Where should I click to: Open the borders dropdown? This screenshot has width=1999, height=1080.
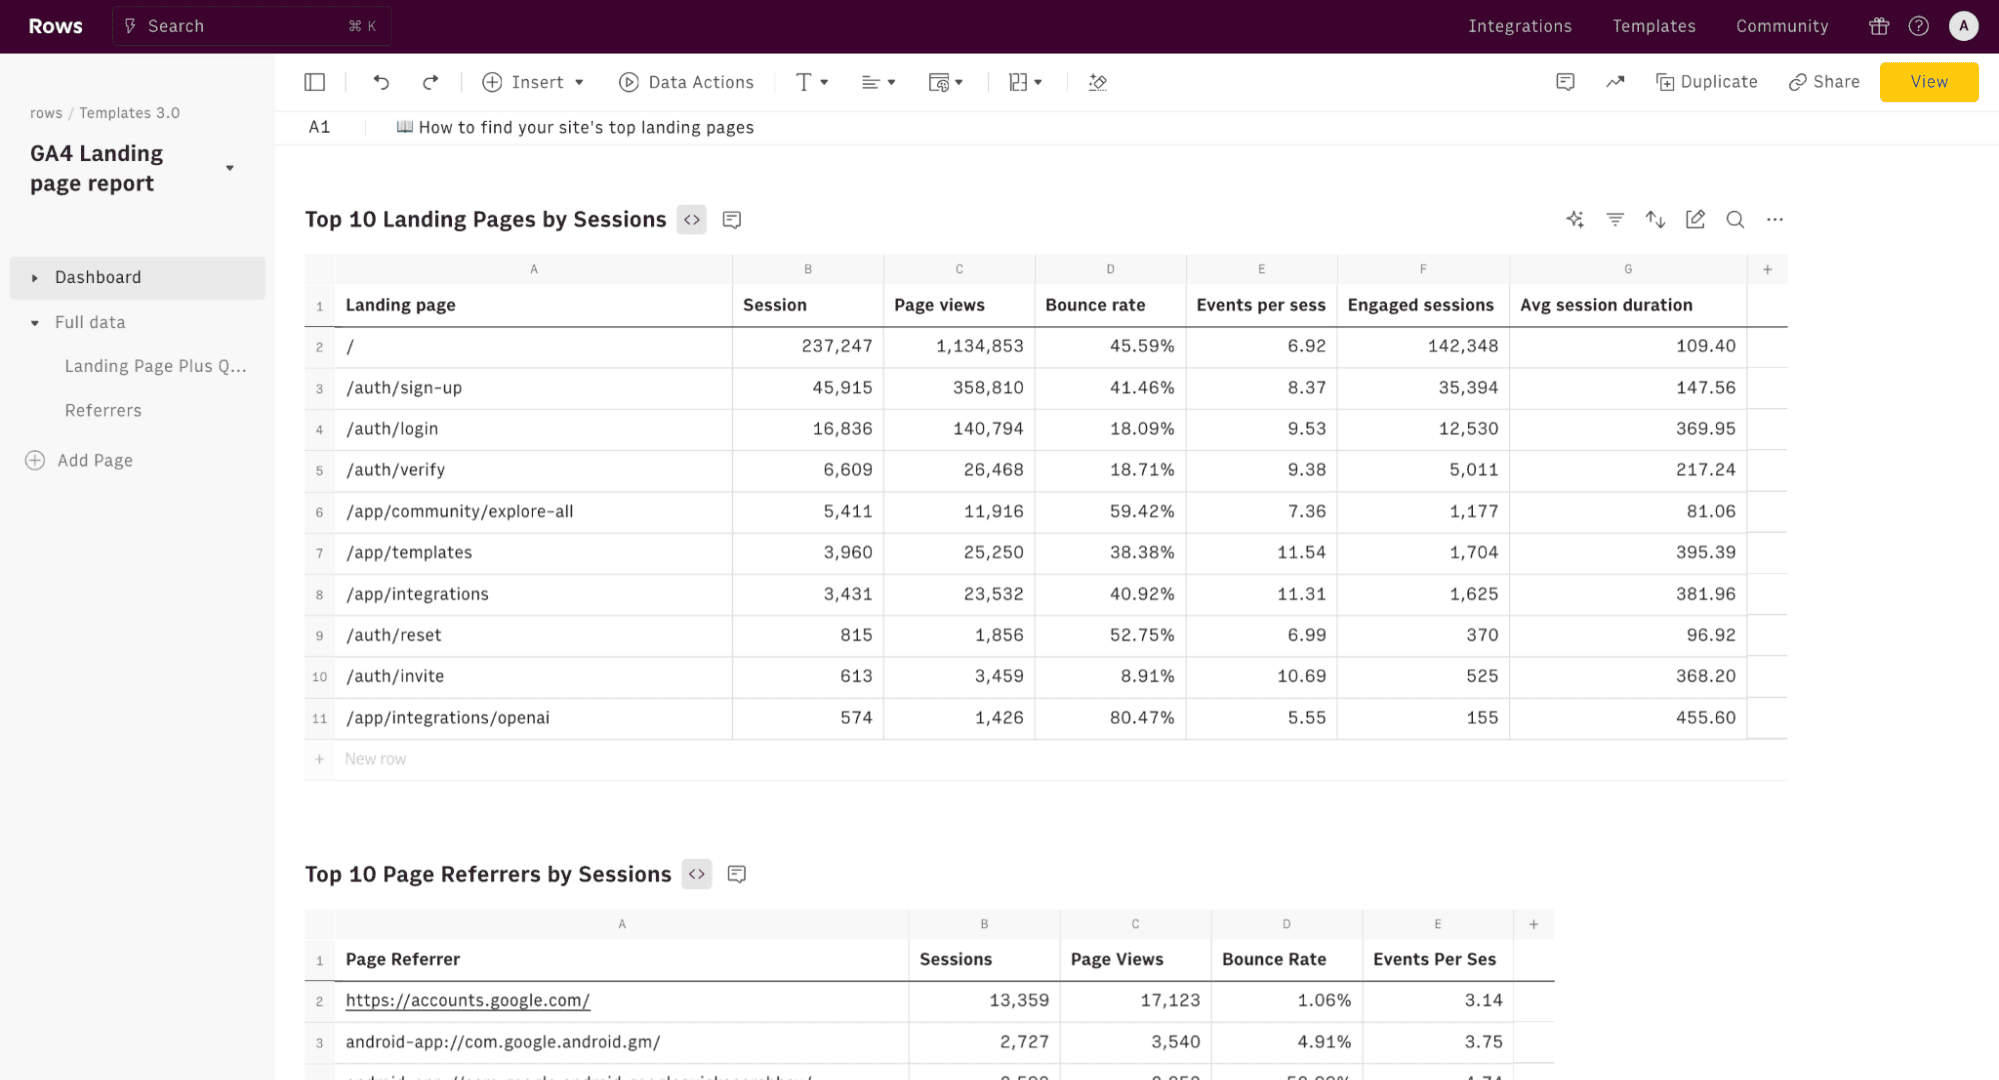tap(1025, 82)
